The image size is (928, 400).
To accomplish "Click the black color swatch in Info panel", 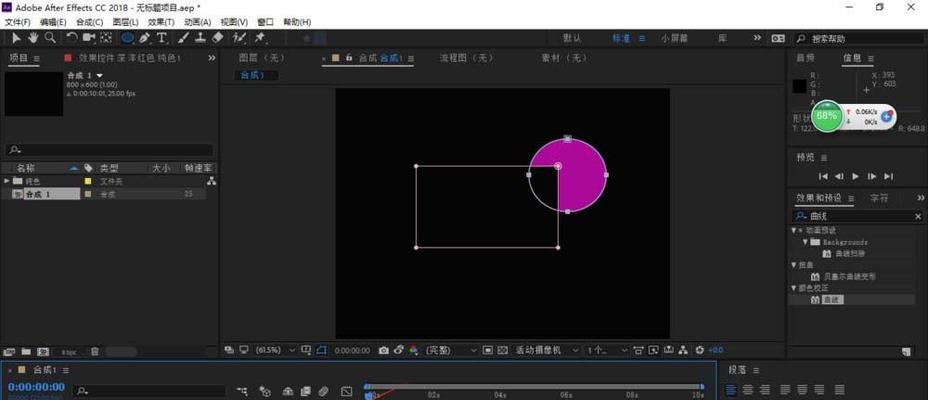I will (x=799, y=86).
